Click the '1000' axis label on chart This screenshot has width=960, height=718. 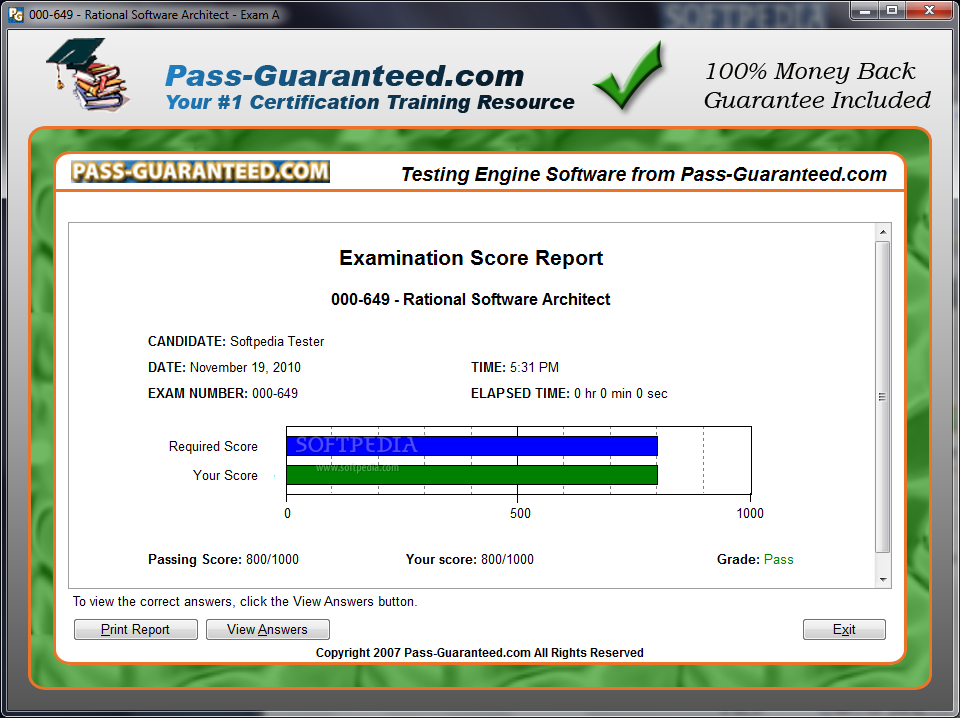click(x=750, y=513)
